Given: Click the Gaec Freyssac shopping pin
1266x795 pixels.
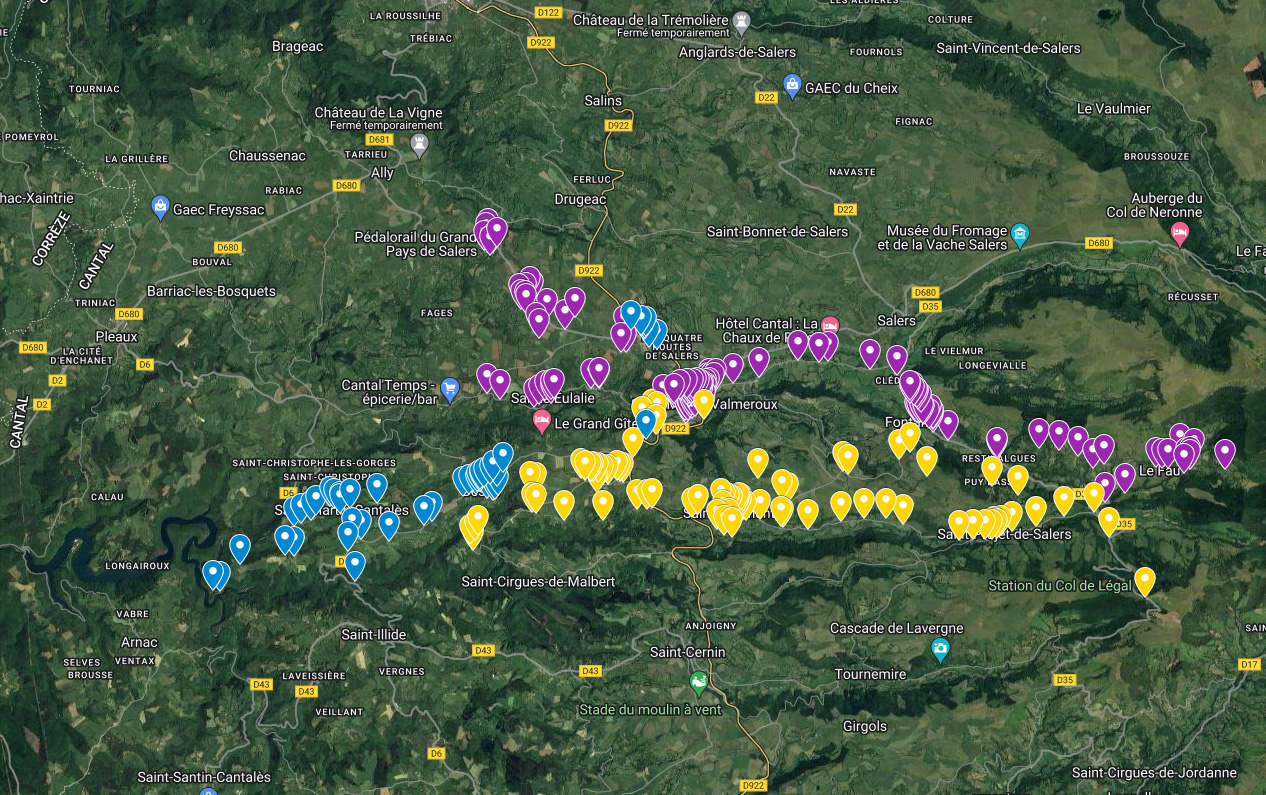Looking at the screenshot, I should point(159,207).
